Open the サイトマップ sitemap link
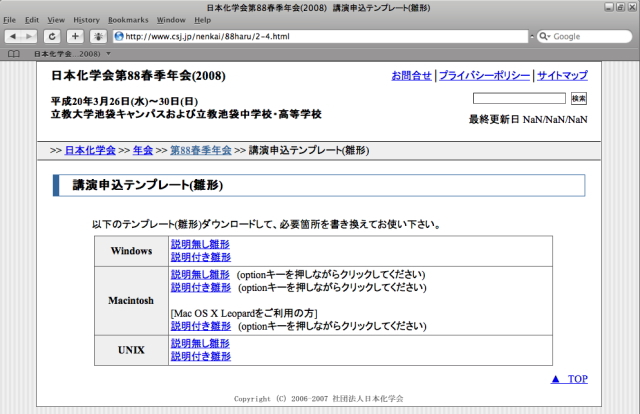 [x=562, y=76]
